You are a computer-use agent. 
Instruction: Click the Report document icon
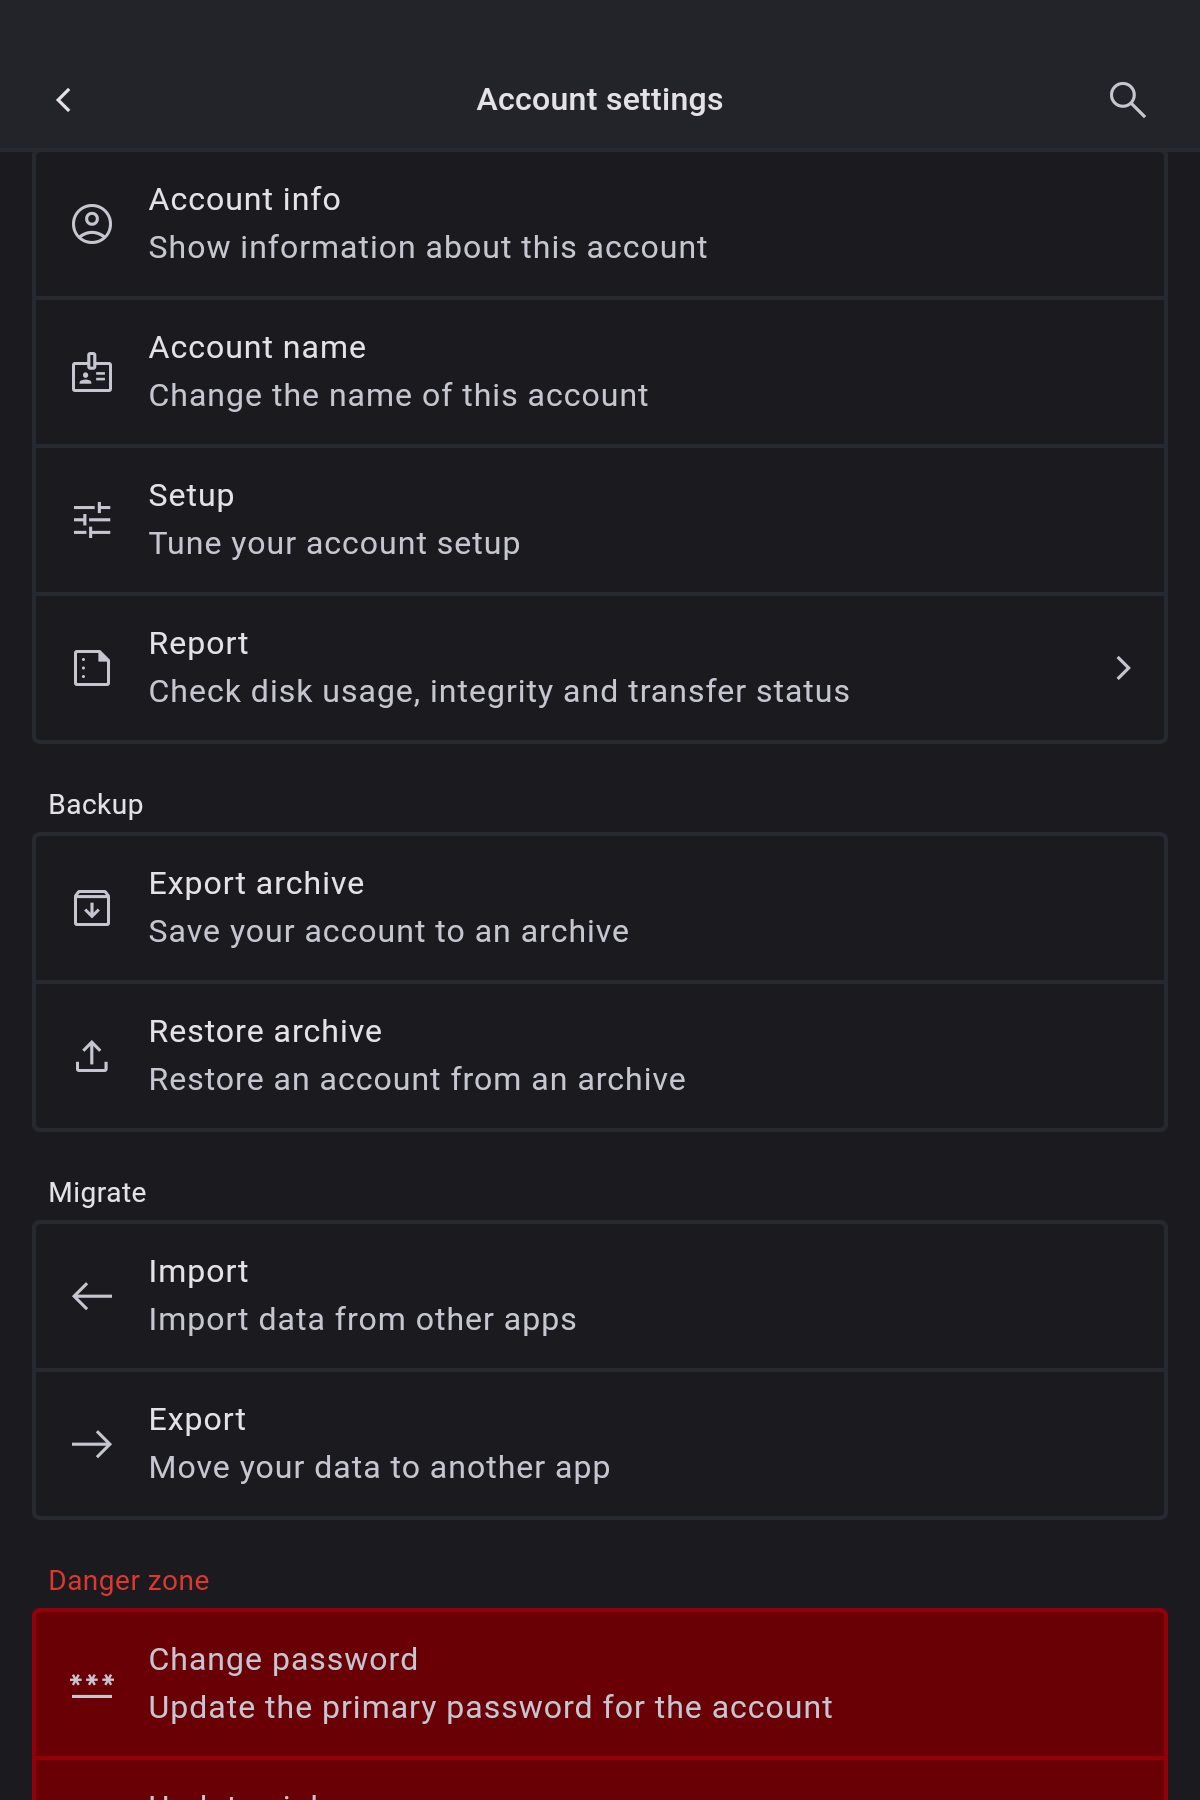click(x=92, y=668)
